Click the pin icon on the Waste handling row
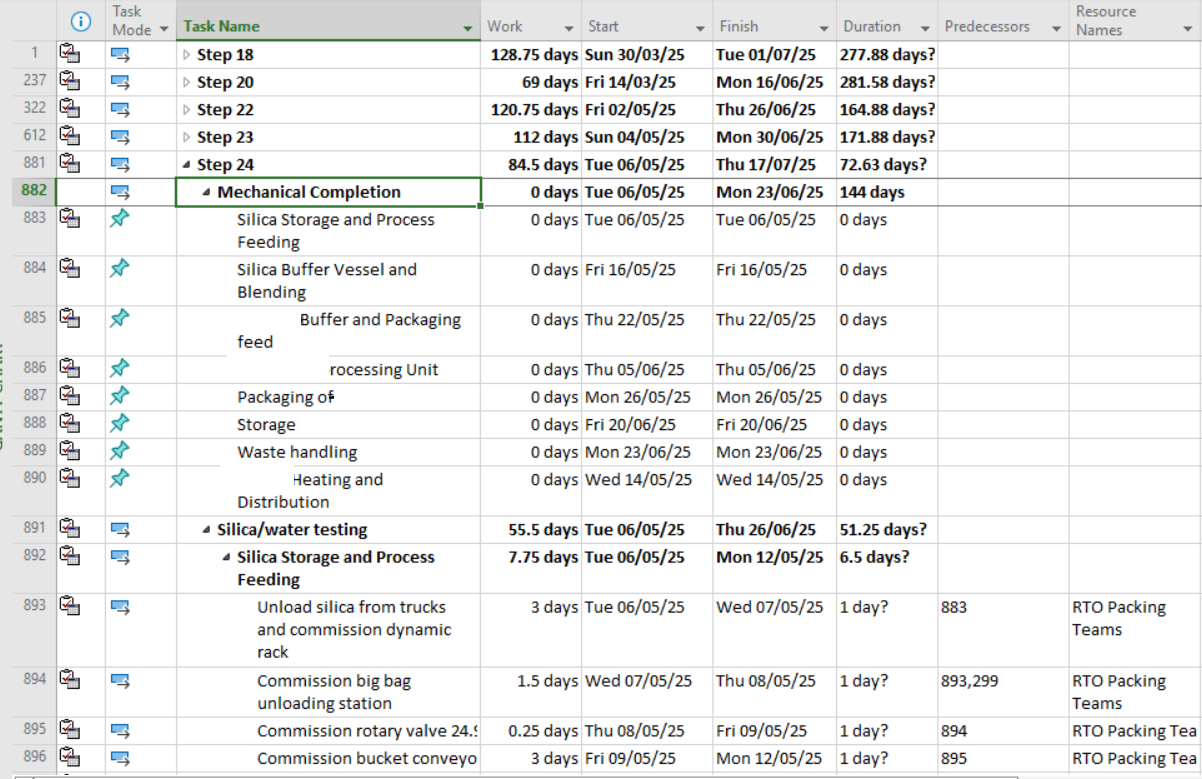This screenshot has width=1202, height=779. tap(119, 451)
